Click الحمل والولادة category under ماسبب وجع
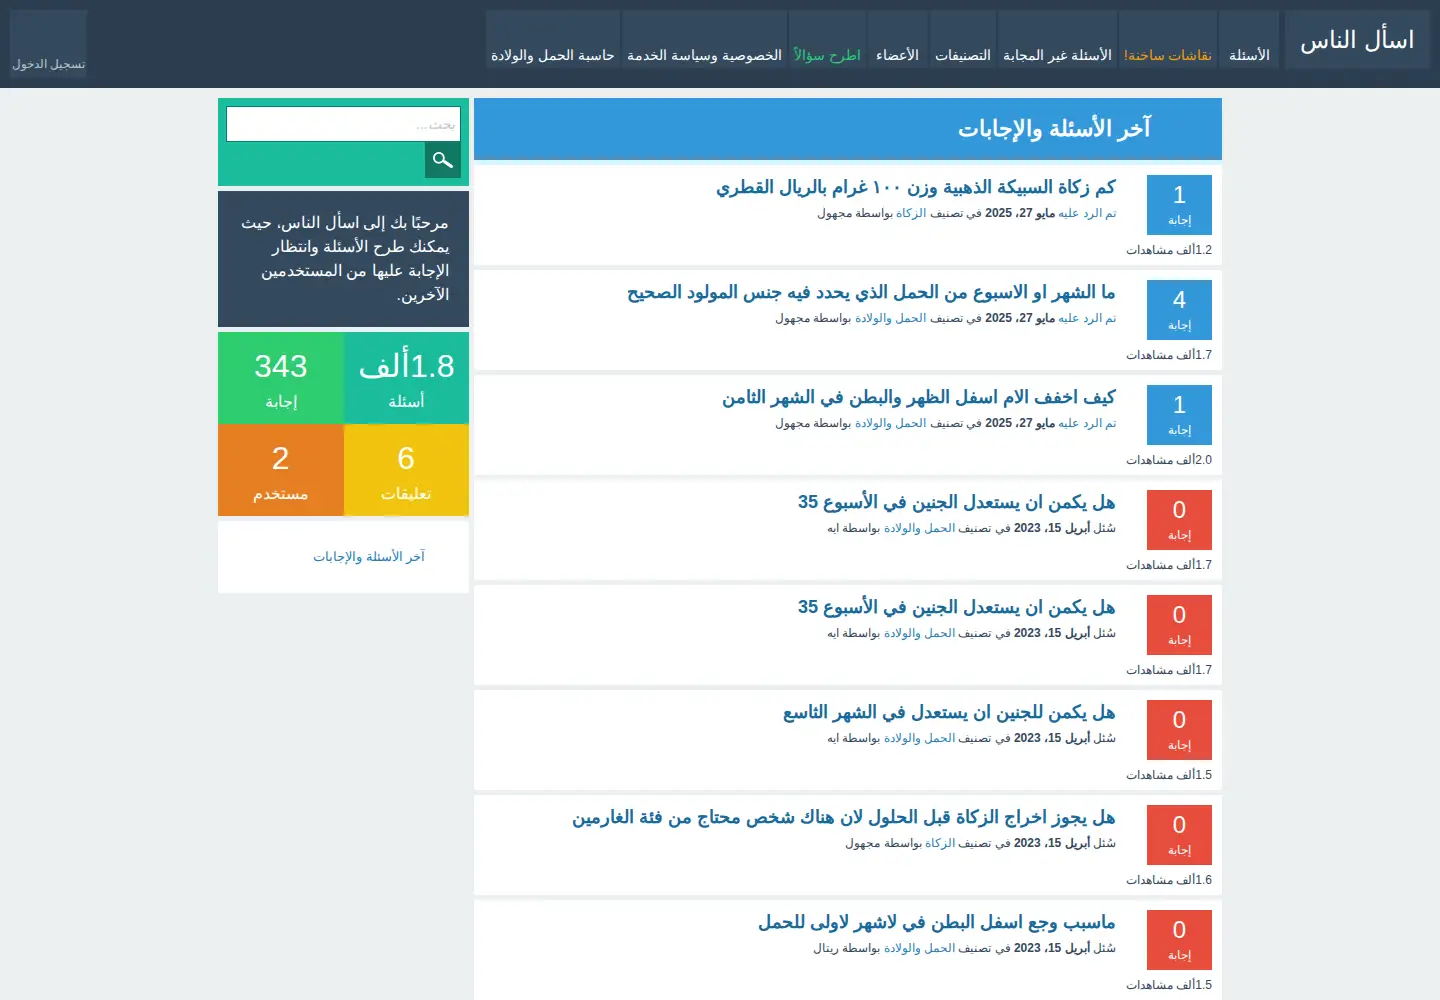Image resolution: width=1440 pixels, height=1000 pixels. pos(919,948)
